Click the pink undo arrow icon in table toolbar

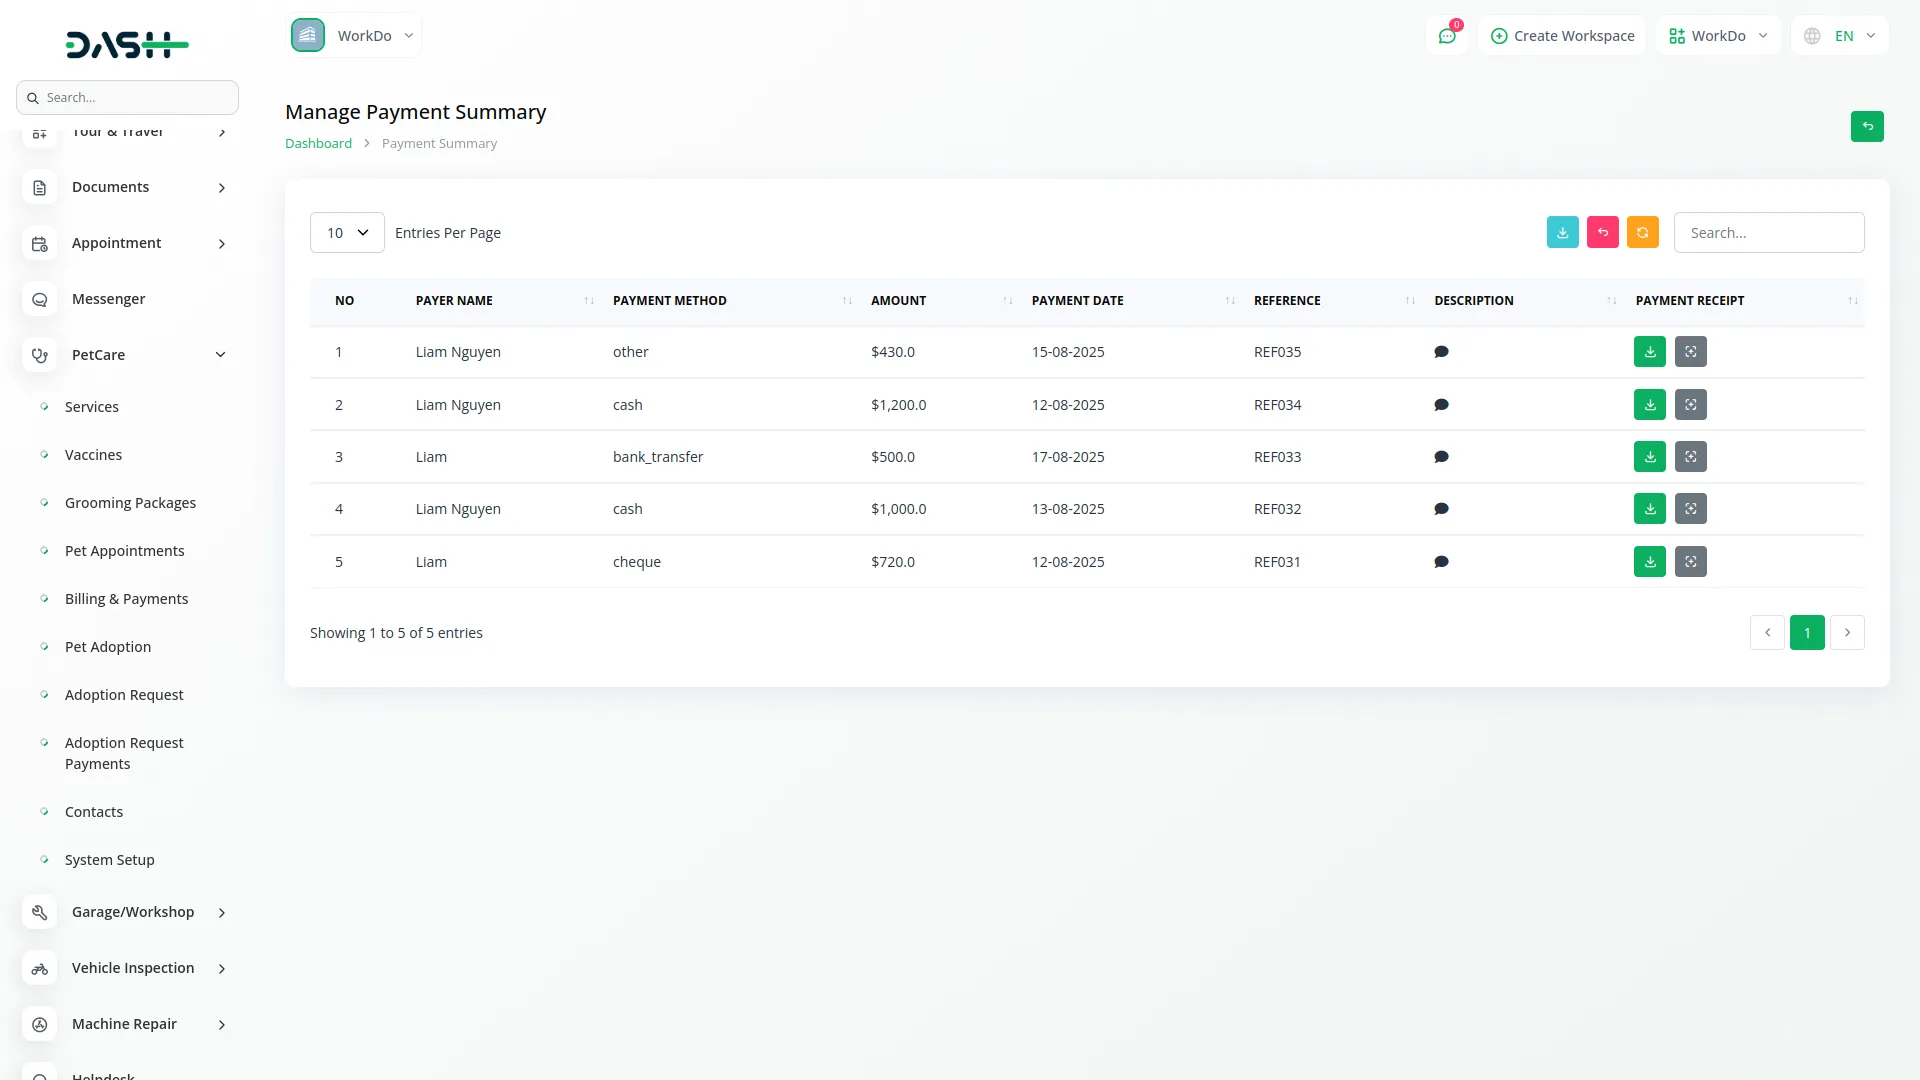click(x=1602, y=232)
